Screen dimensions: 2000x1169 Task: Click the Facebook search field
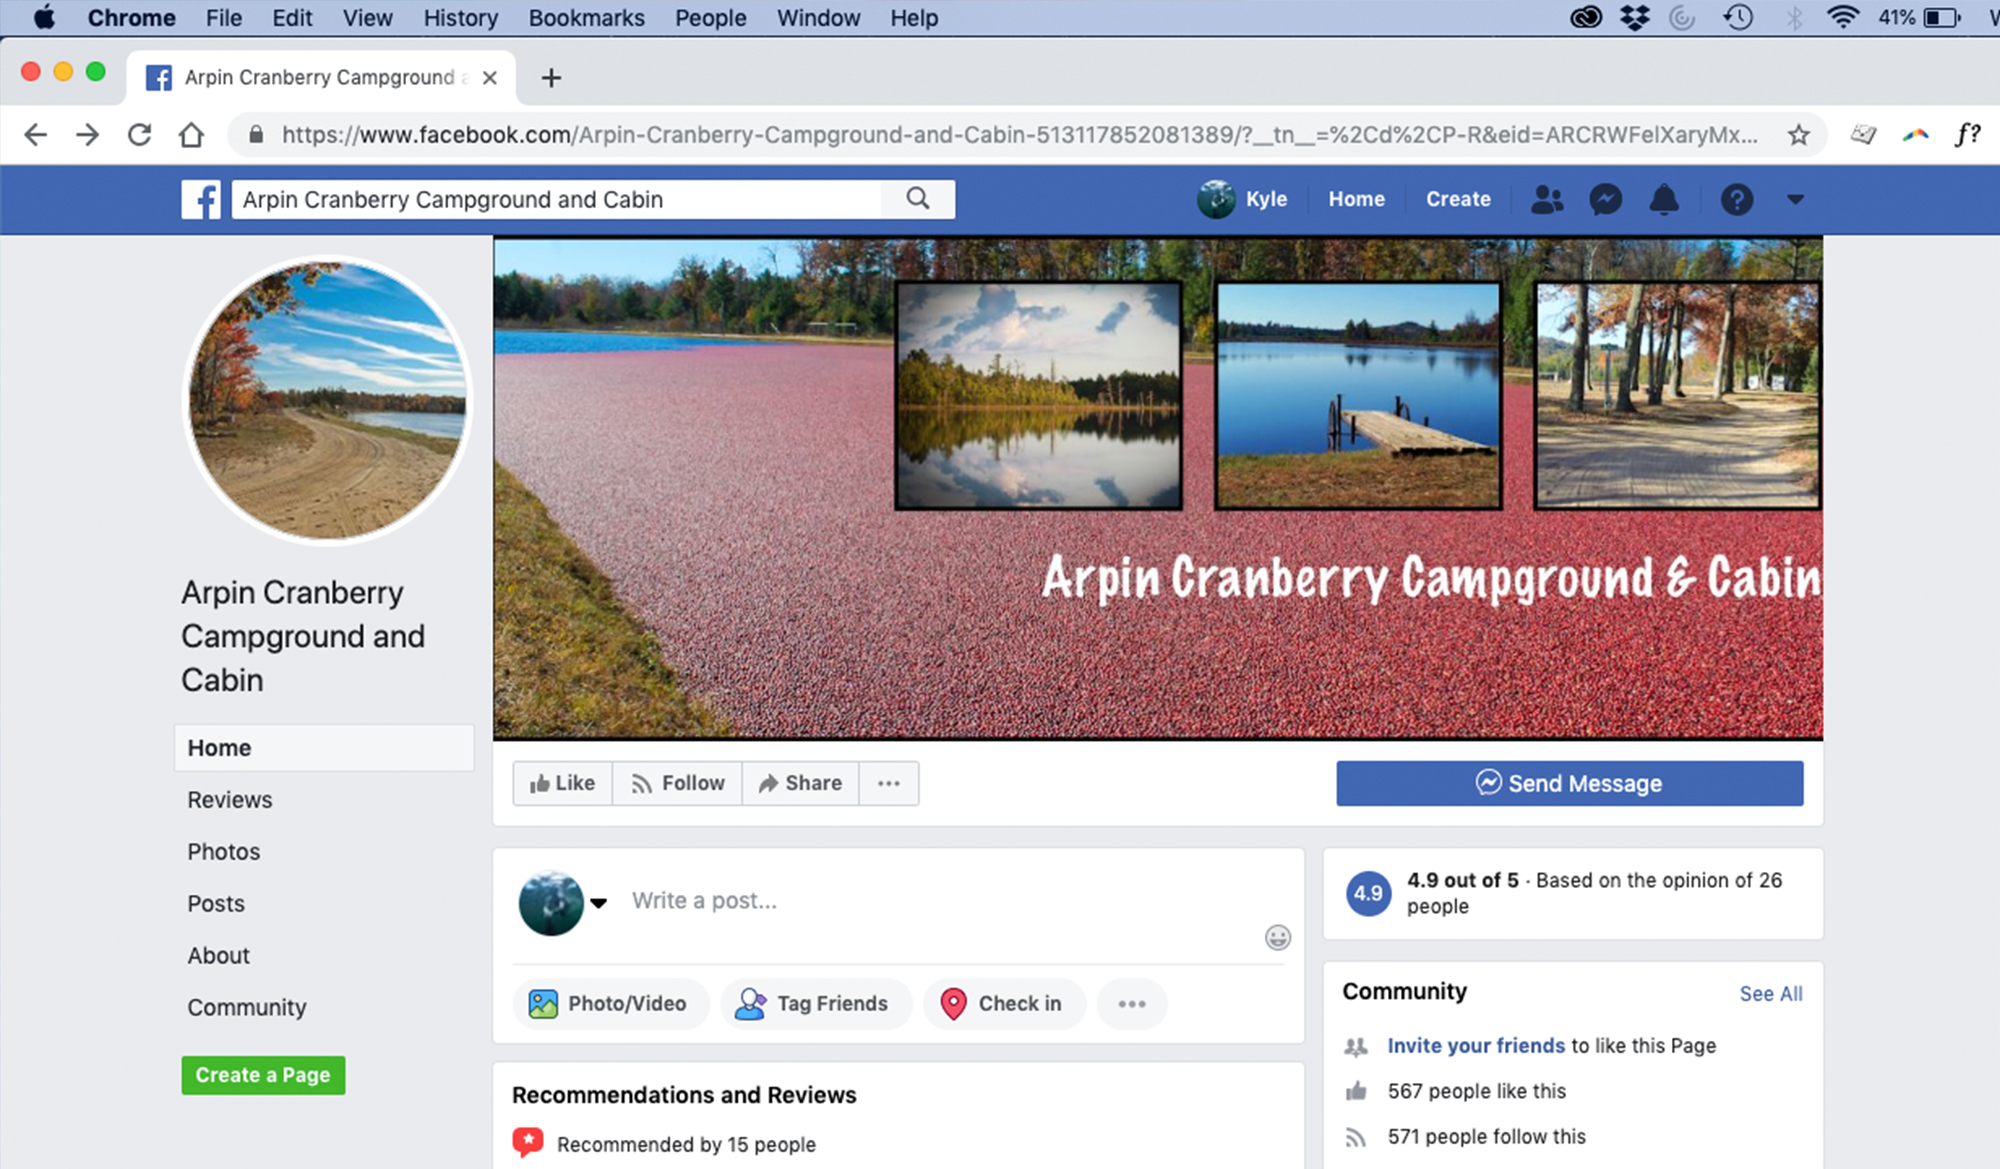point(557,199)
